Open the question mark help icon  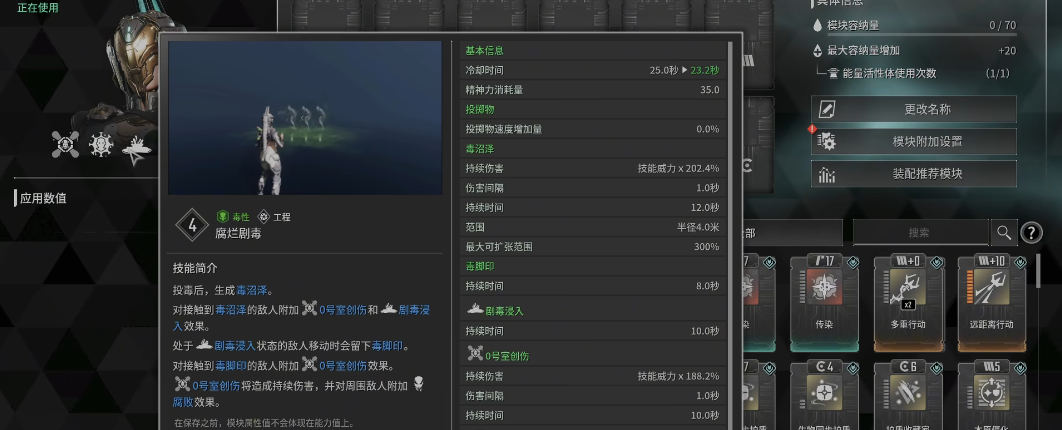tap(1031, 233)
